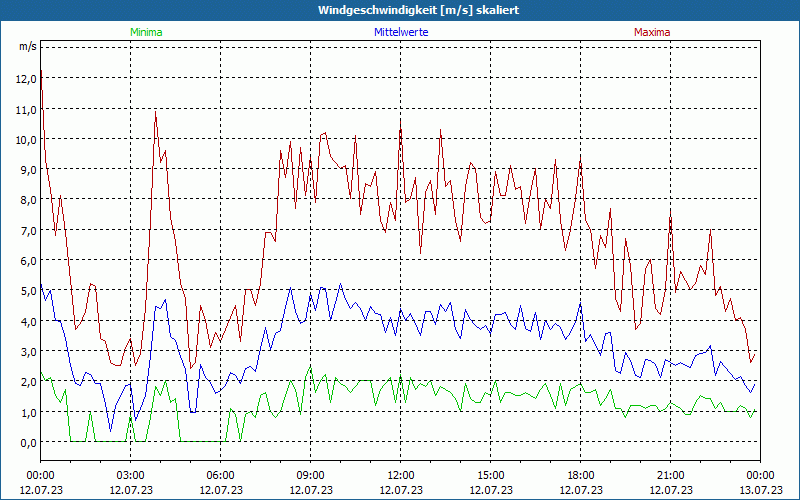This screenshot has height=500, width=800.
Task: Click the '3,0' y-axis value
Action: tap(30, 352)
